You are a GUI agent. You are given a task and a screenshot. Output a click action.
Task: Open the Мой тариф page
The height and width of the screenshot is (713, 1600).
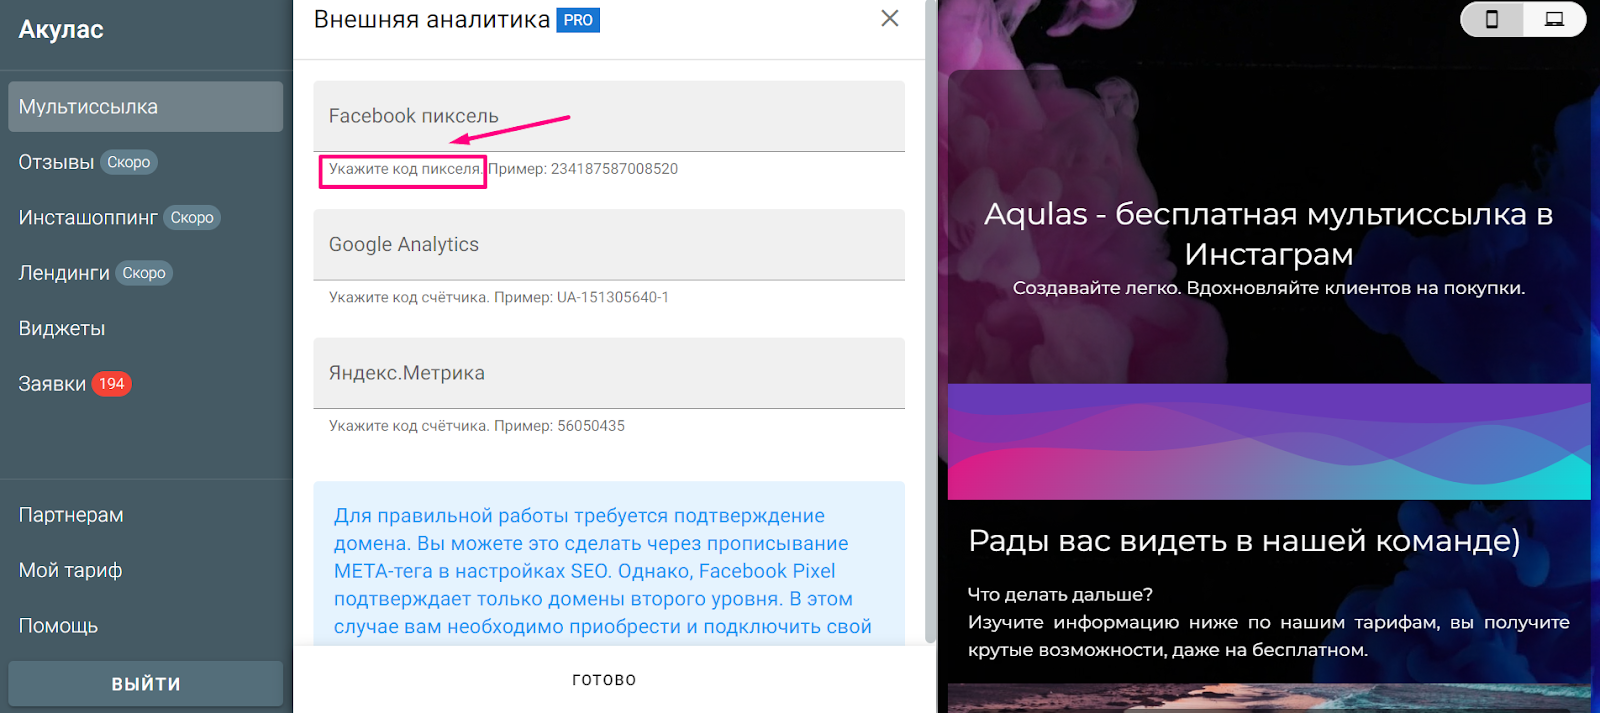(70, 570)
